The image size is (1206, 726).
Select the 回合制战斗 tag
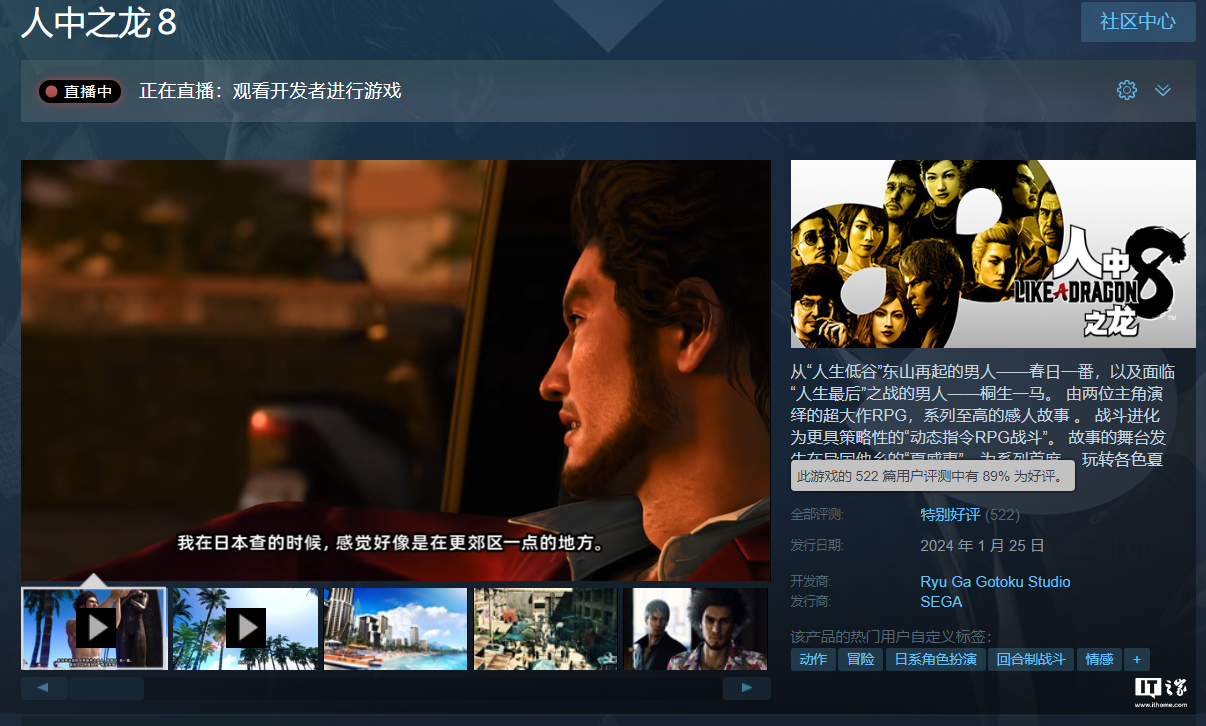[1030, 659]
